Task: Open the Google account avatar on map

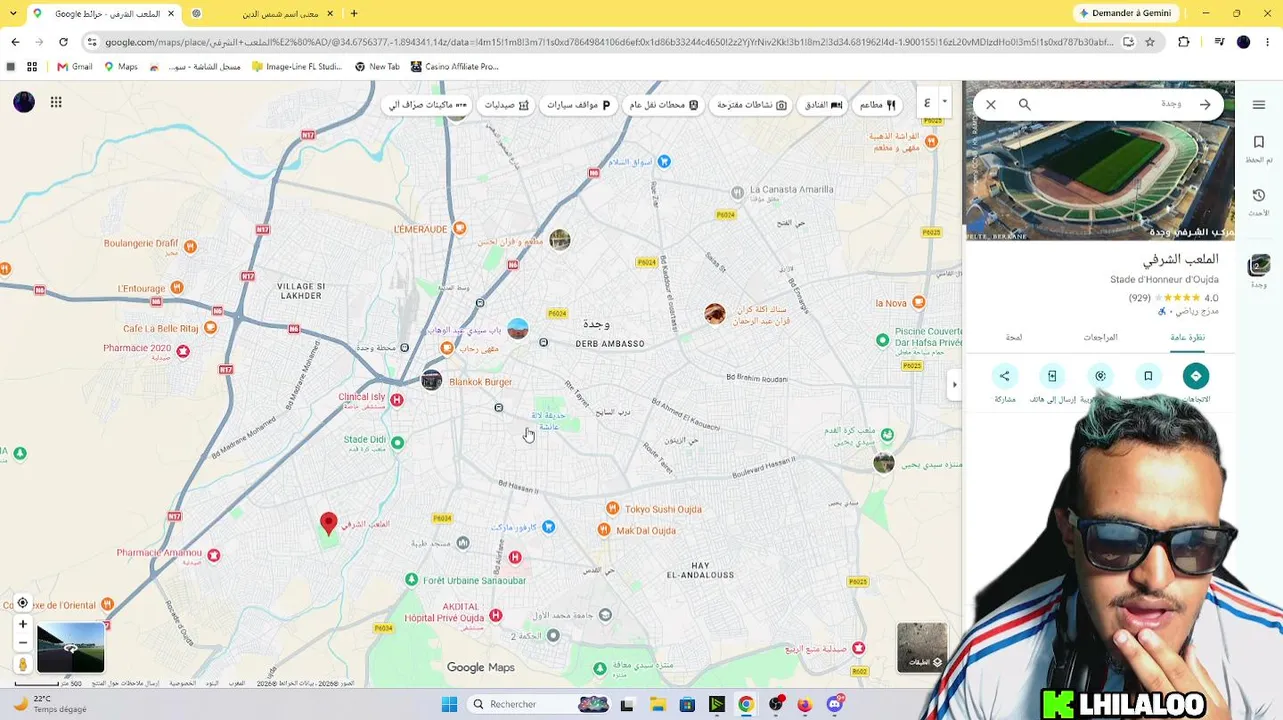Action: 24,102
